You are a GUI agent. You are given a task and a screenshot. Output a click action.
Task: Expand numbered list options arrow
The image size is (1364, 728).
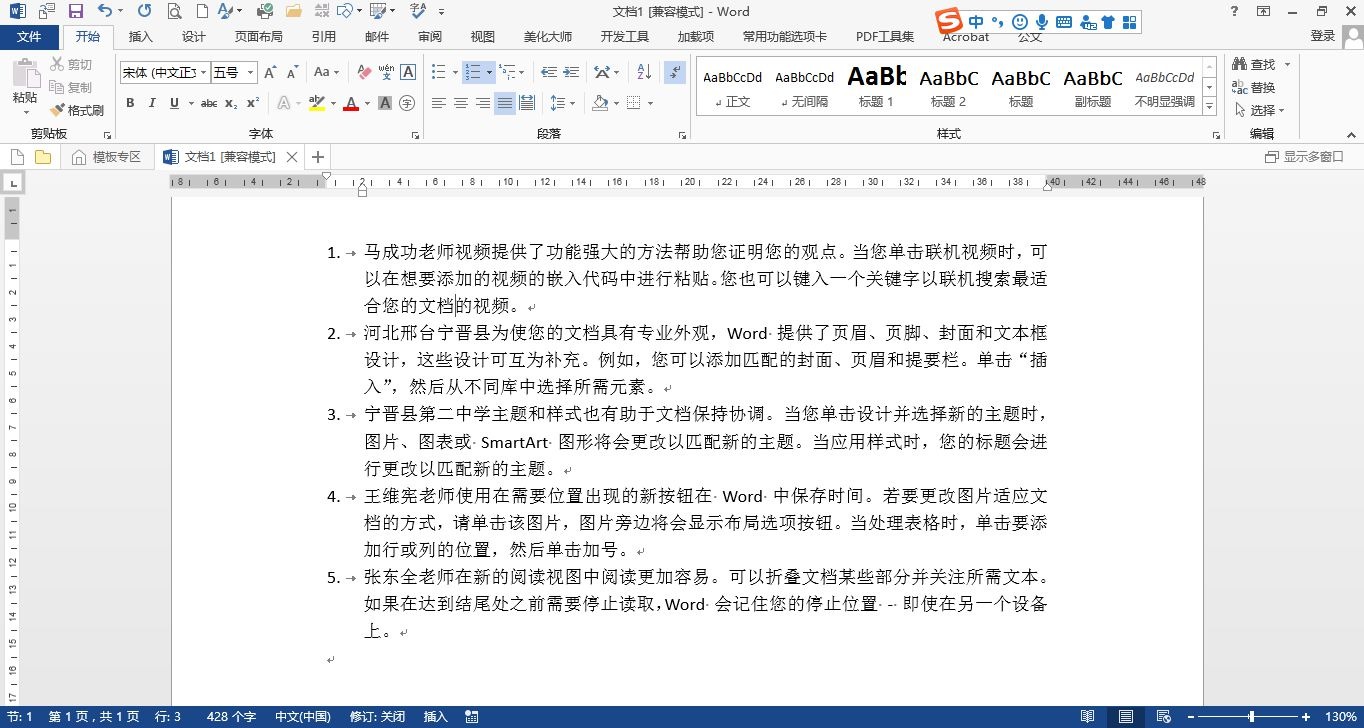[489, 72]
